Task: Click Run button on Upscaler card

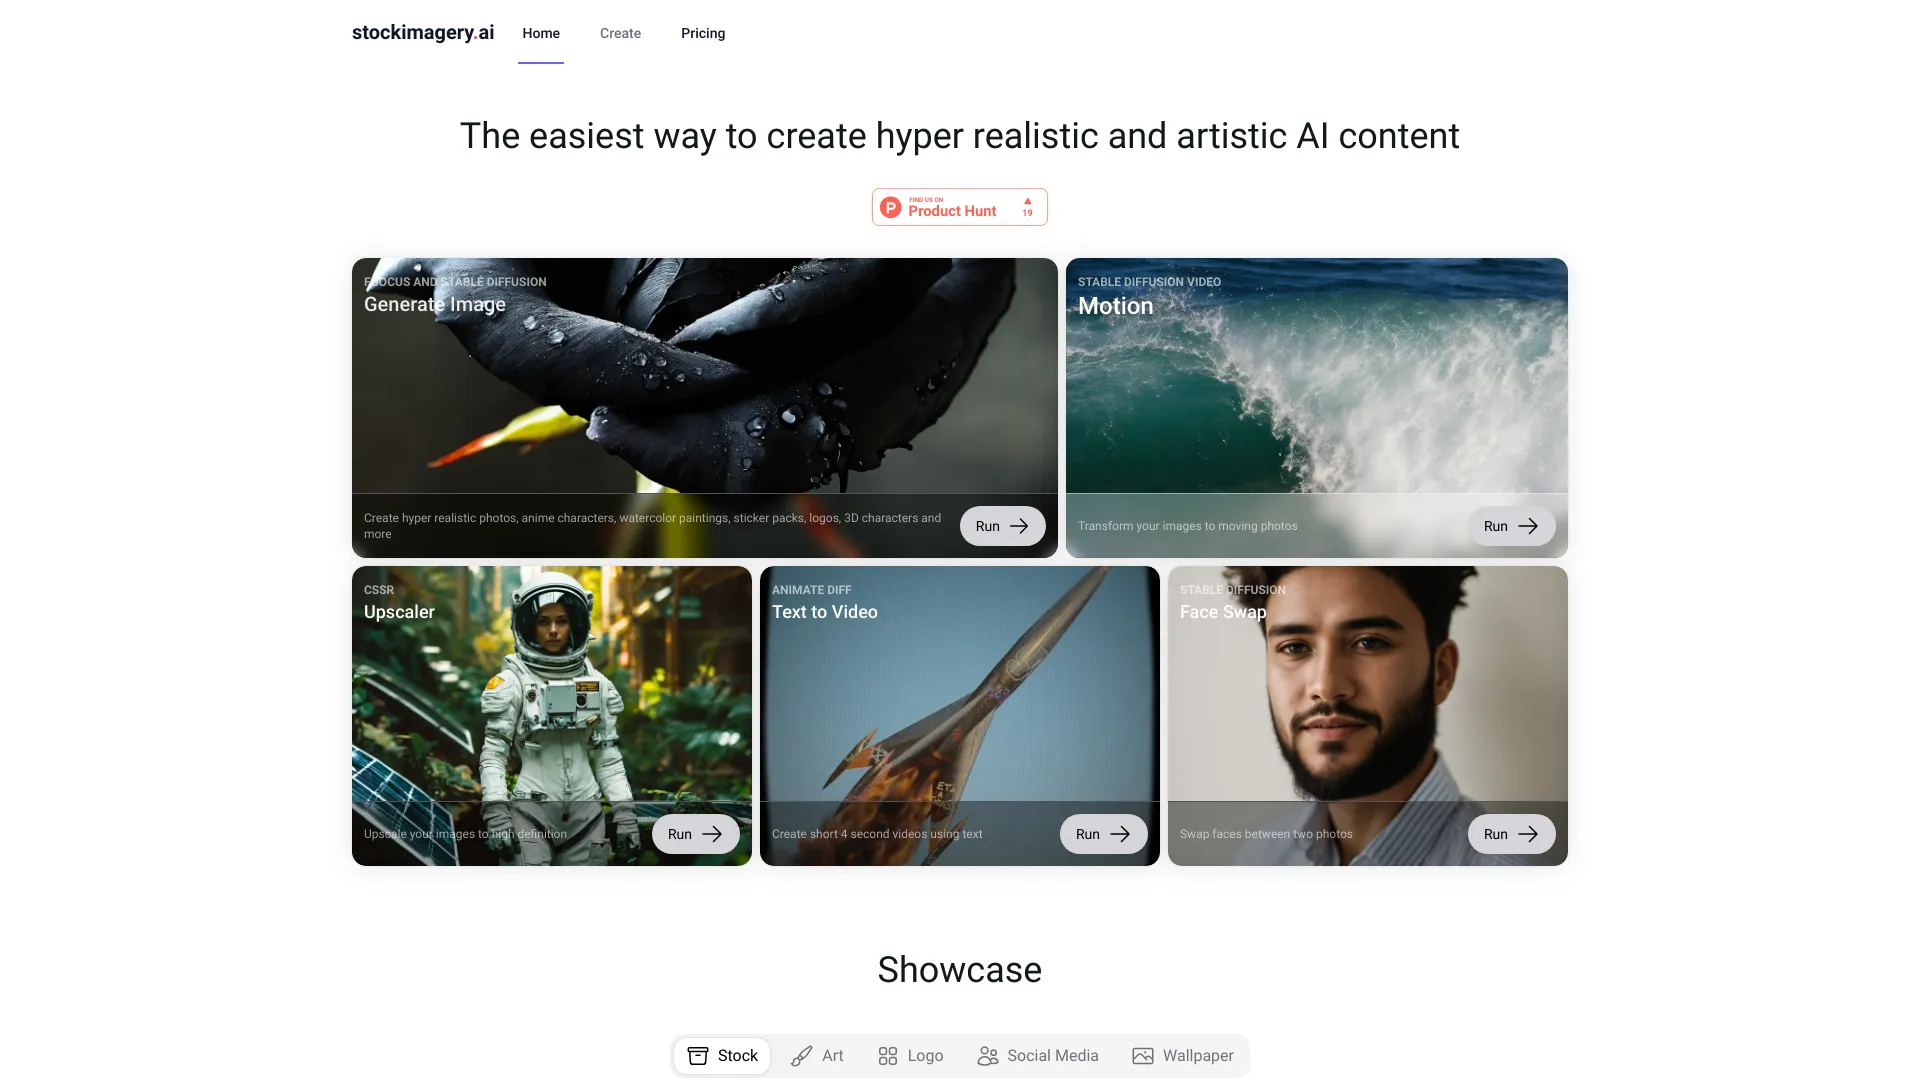Action: (x=695, y=833)
